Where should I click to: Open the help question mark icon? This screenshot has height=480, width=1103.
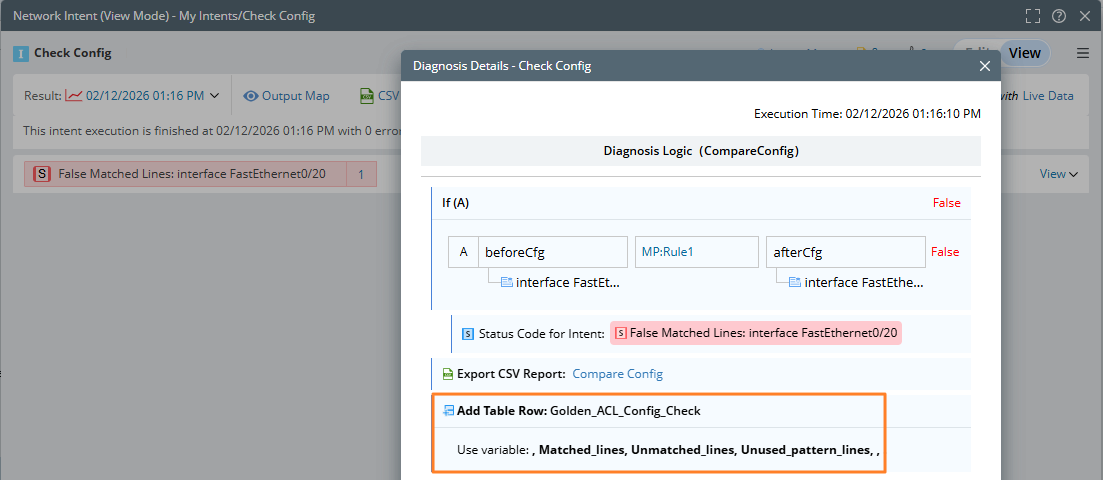pyautogui.click(x=1058, y=16)
